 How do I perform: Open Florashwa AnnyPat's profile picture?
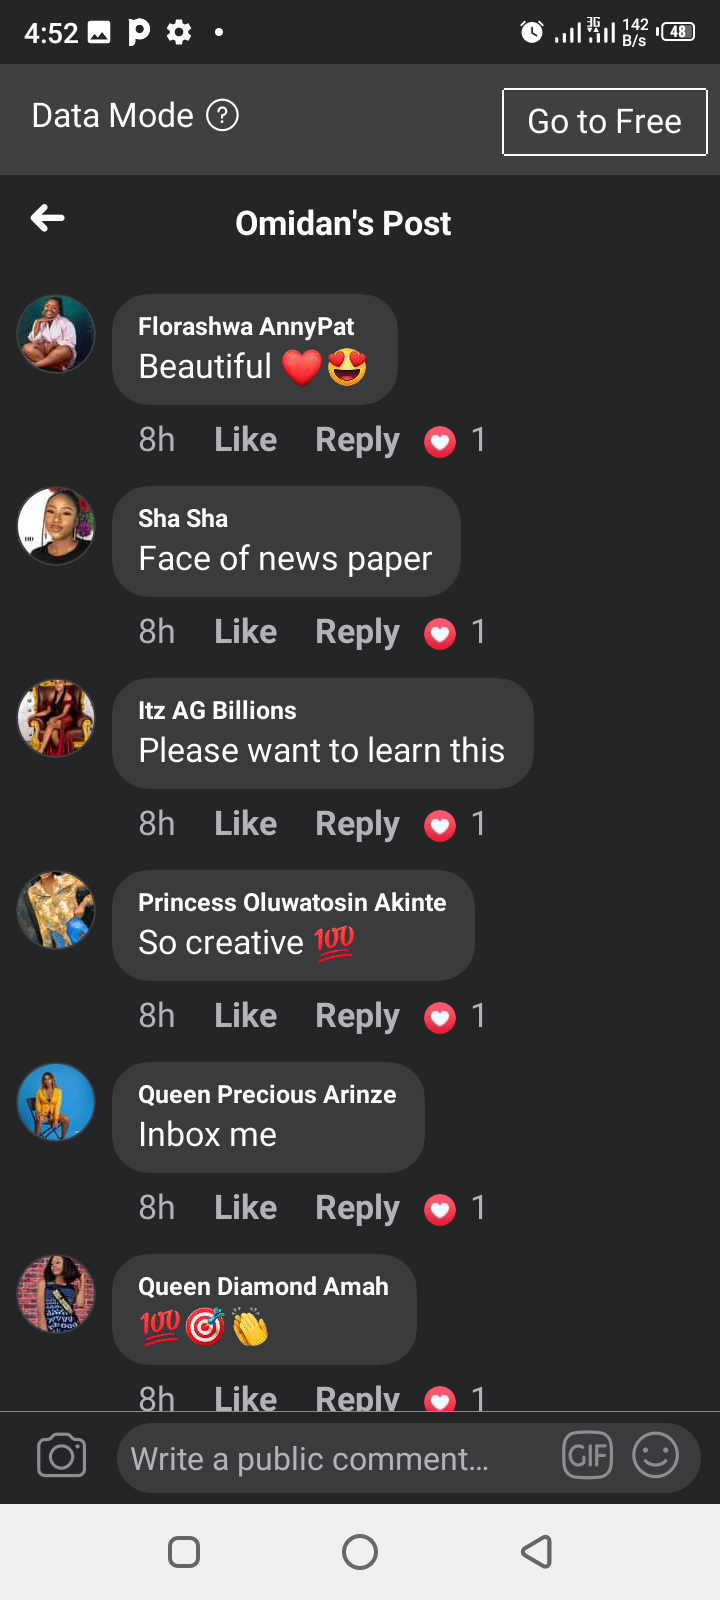pos(56,334)
